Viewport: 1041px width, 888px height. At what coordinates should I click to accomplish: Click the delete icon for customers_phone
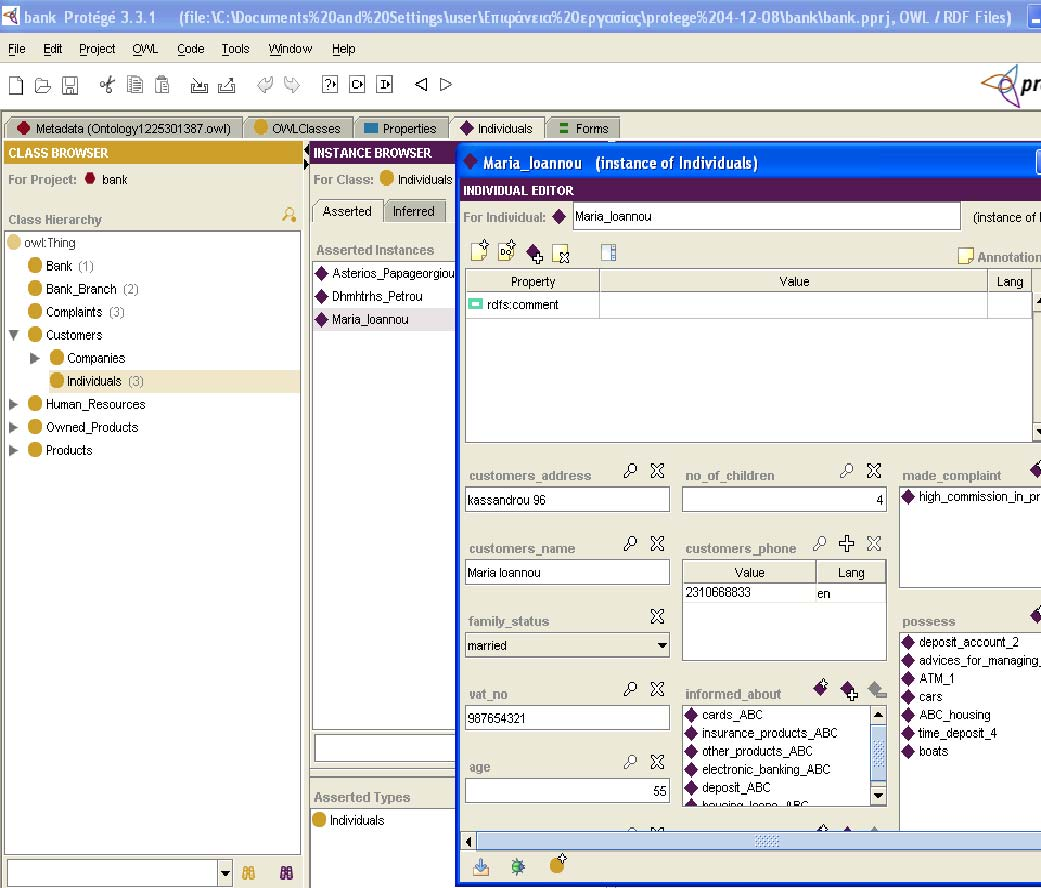coord(874,544)
